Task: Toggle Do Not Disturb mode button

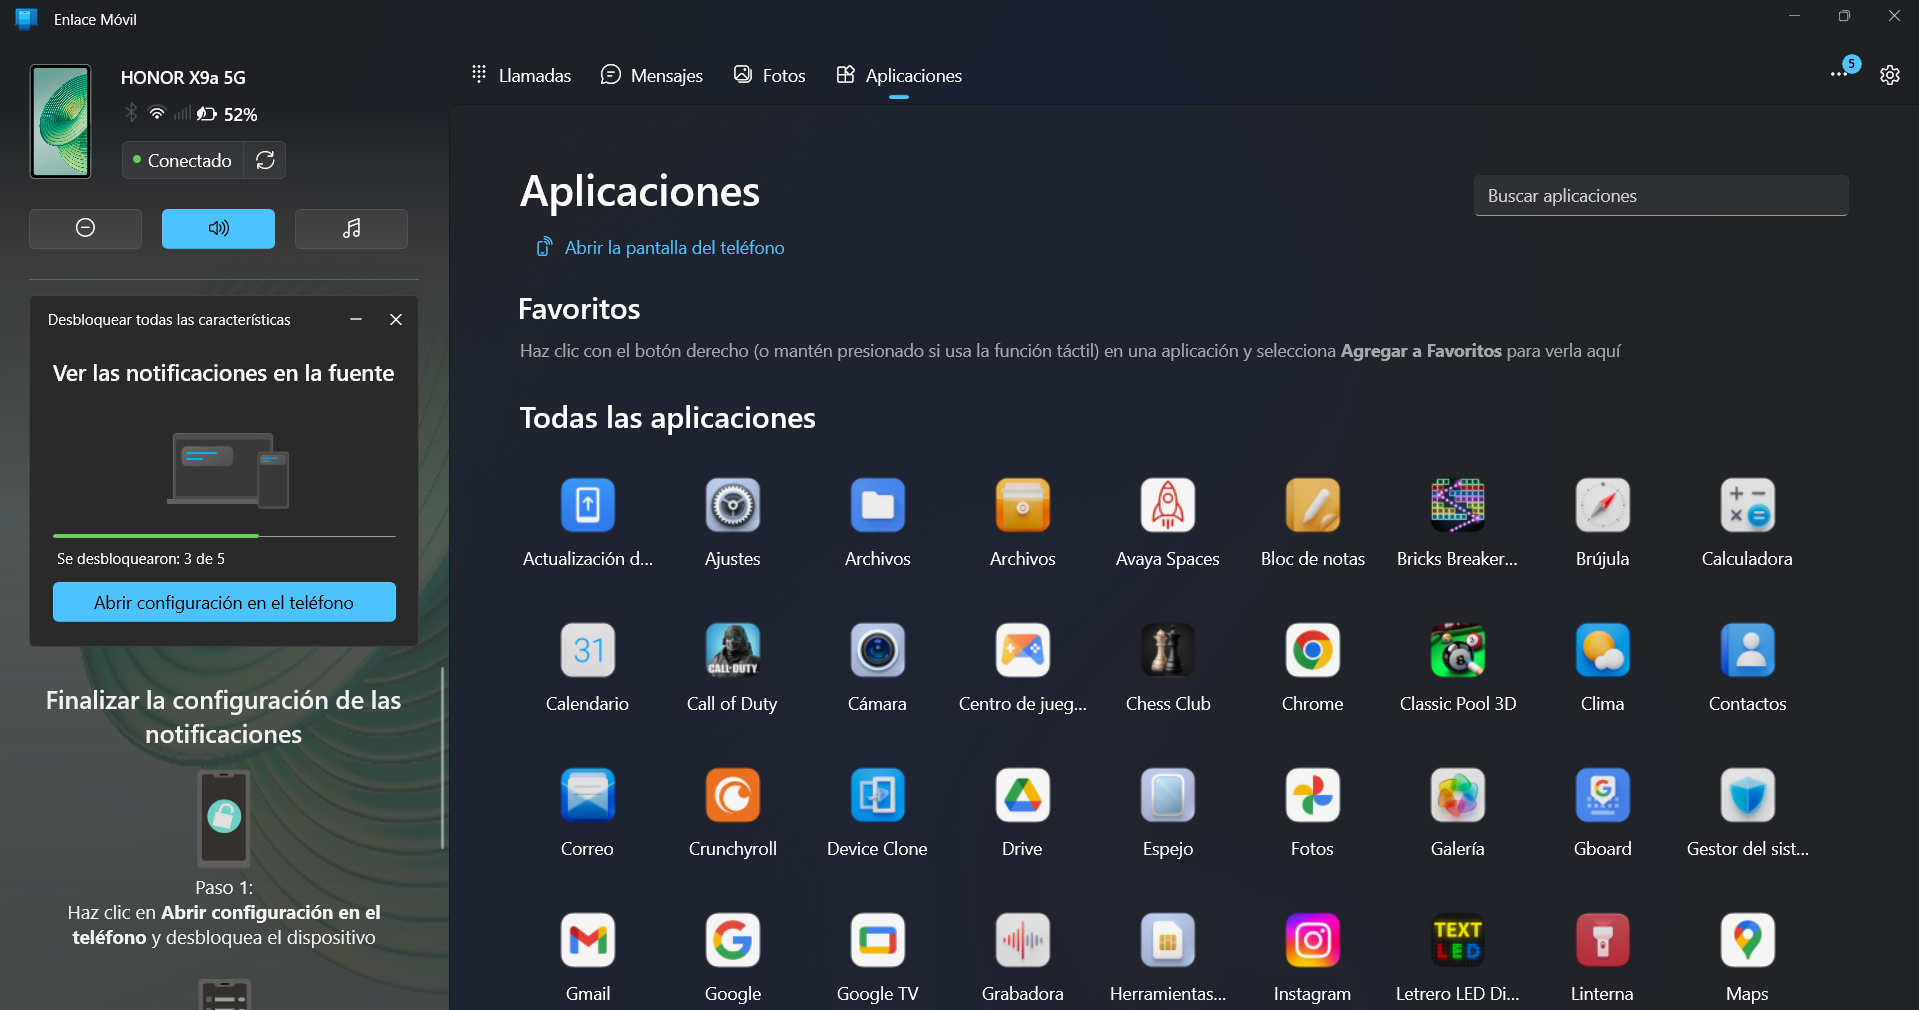Action: point(85,228)
